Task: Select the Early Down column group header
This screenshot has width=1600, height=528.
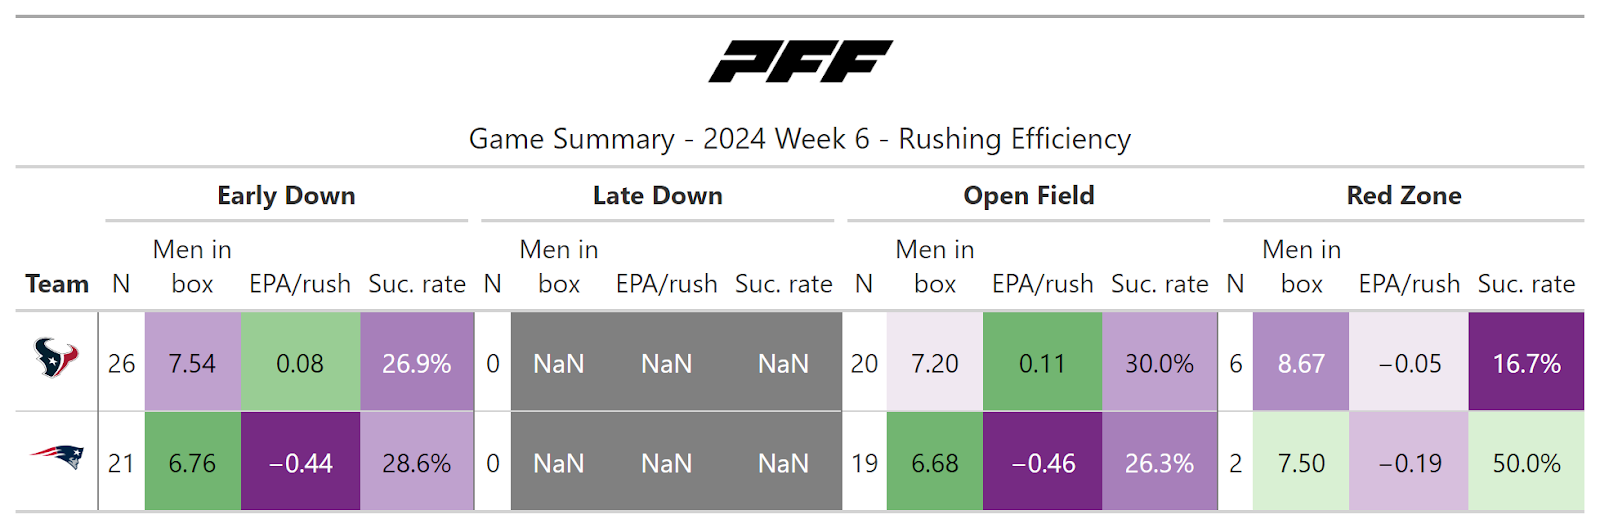Action: pos(286,196)
